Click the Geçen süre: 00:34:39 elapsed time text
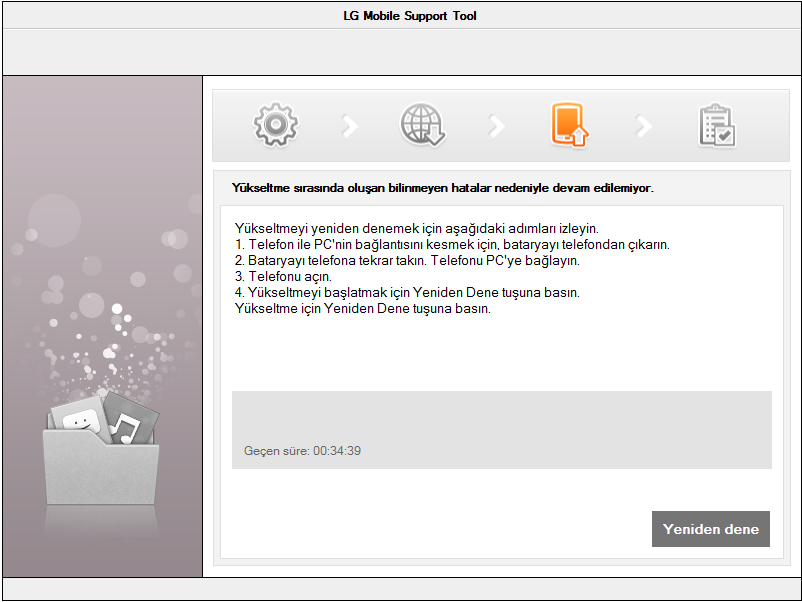 [302, 451]
